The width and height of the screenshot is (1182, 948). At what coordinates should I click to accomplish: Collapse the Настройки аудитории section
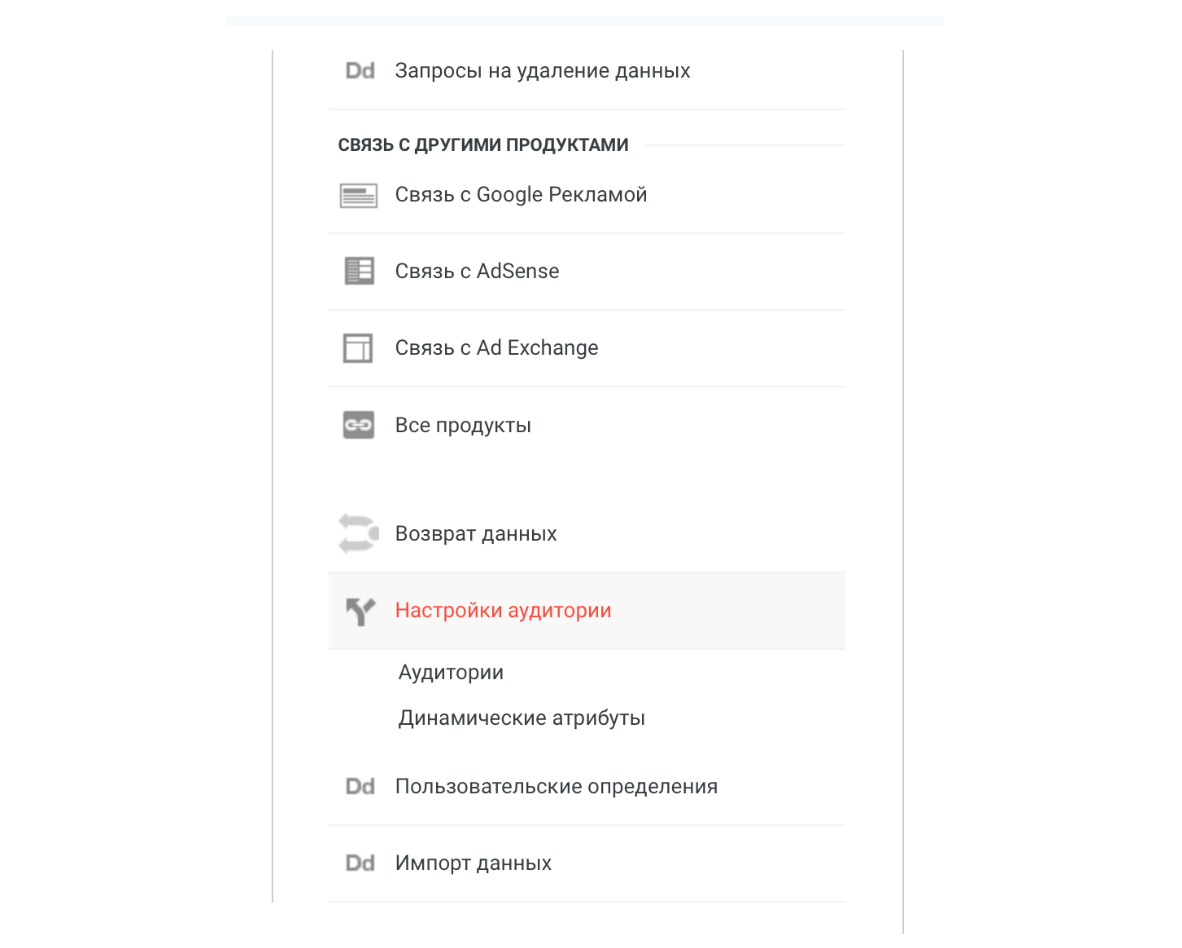point(586,611)
